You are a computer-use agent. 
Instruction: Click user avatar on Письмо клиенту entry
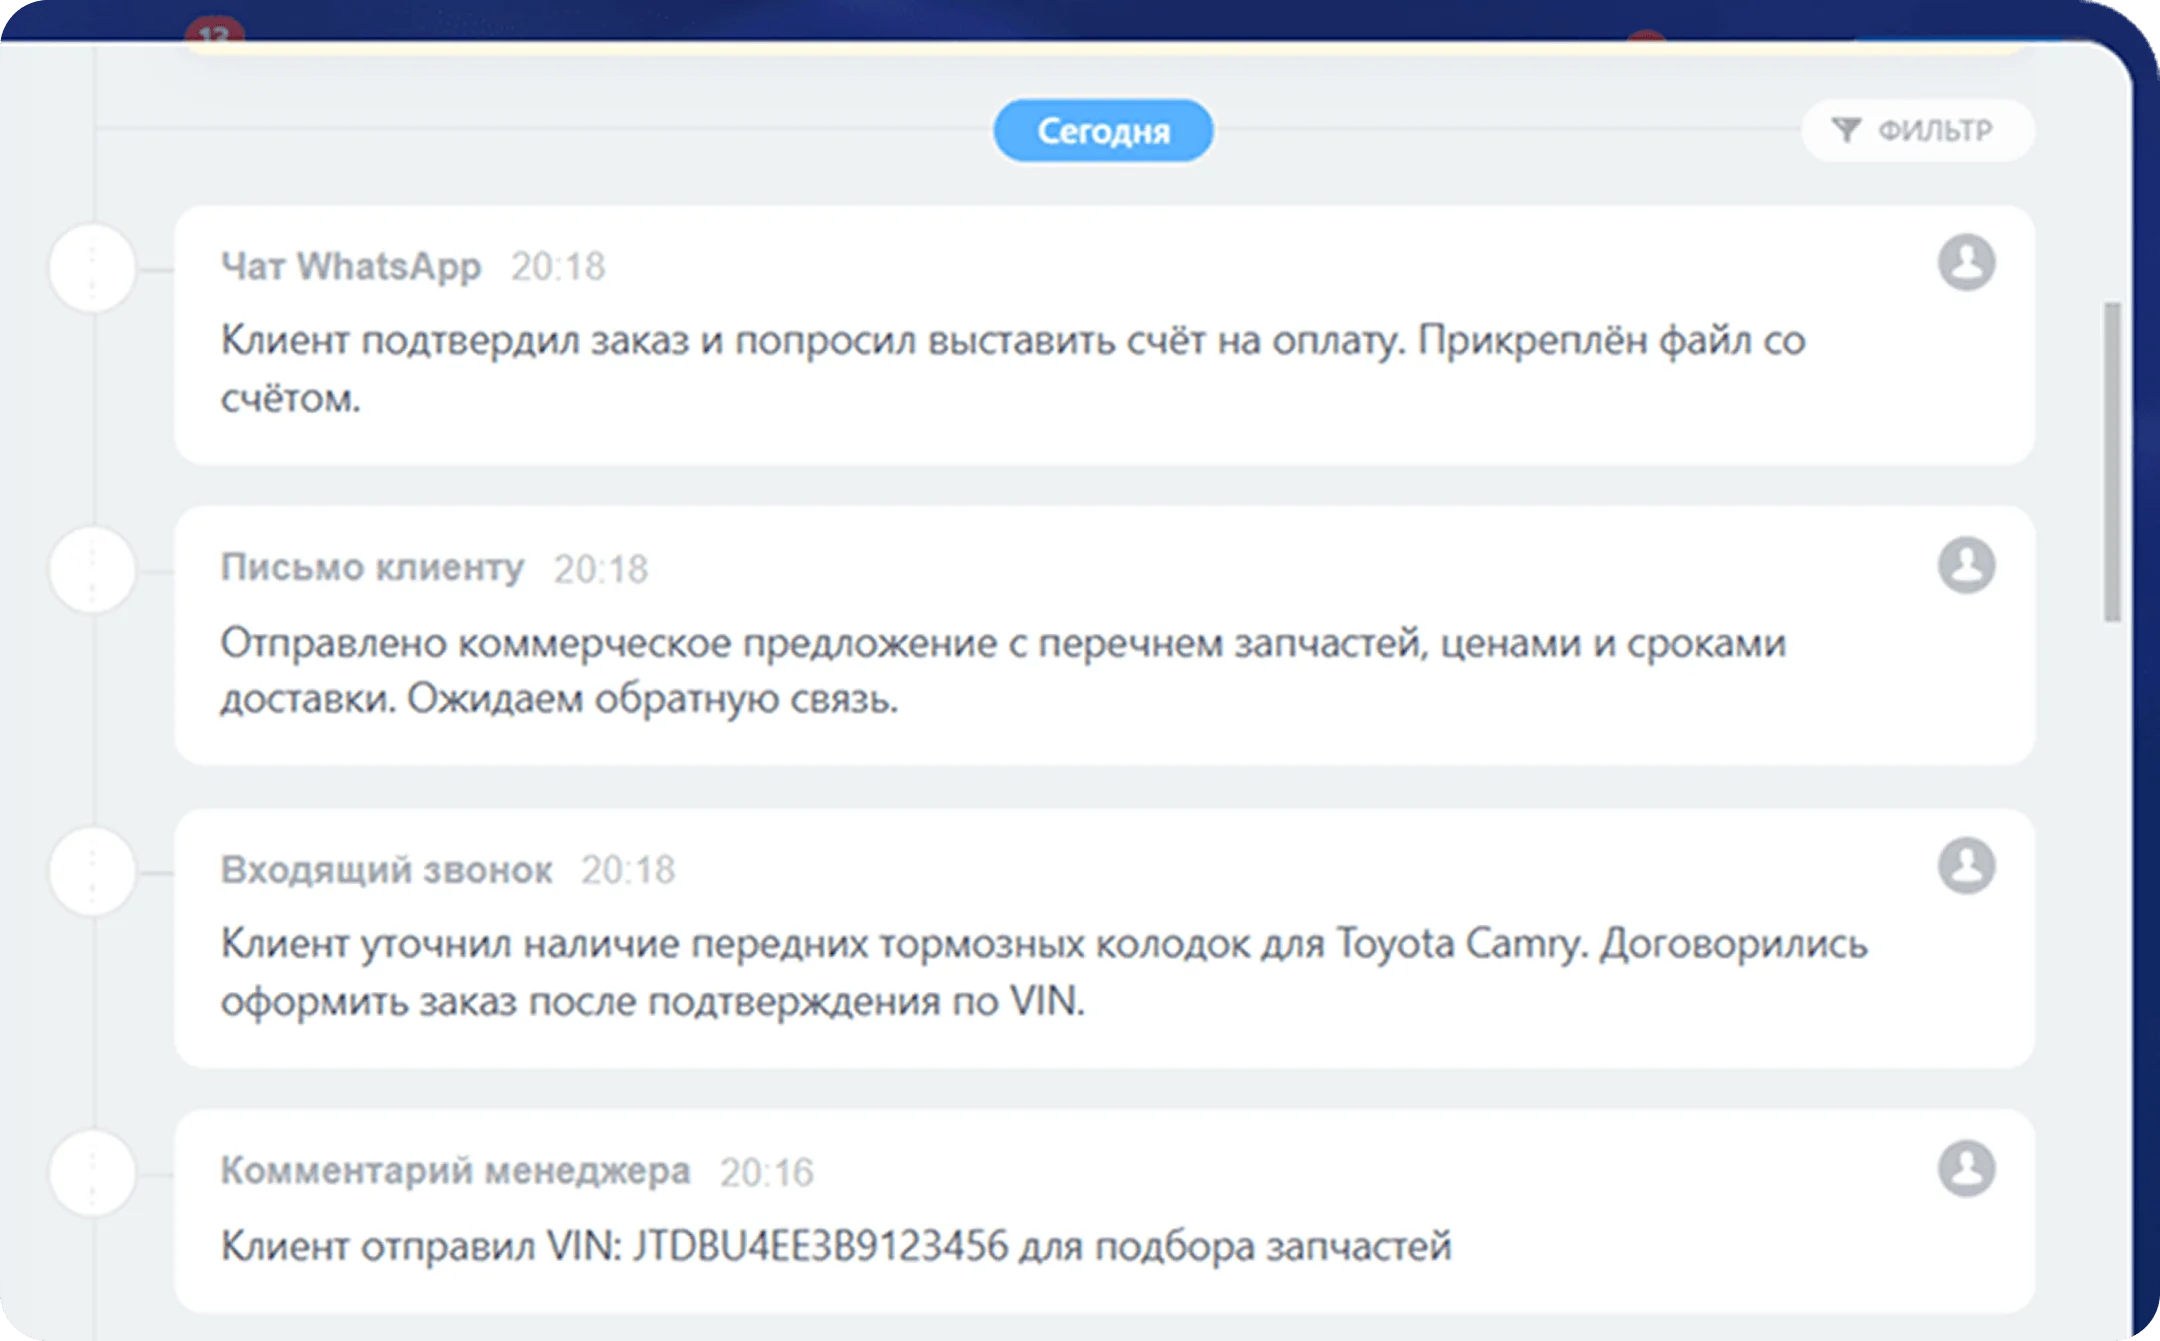[1966, 565]
